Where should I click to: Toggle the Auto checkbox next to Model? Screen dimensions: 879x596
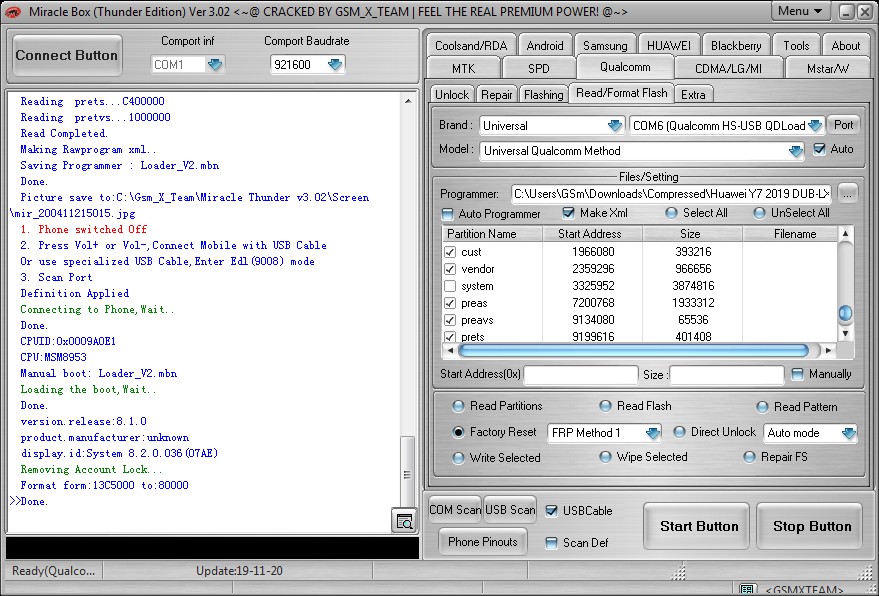point(820,149)
